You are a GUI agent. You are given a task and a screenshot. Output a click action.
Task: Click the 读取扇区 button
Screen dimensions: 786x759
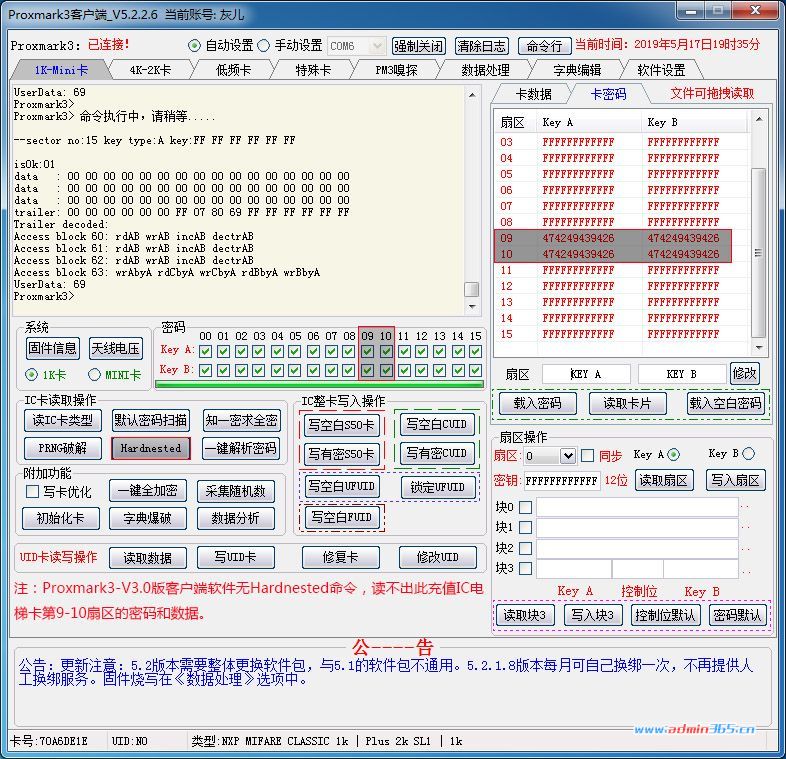click(x=664, y=480)
